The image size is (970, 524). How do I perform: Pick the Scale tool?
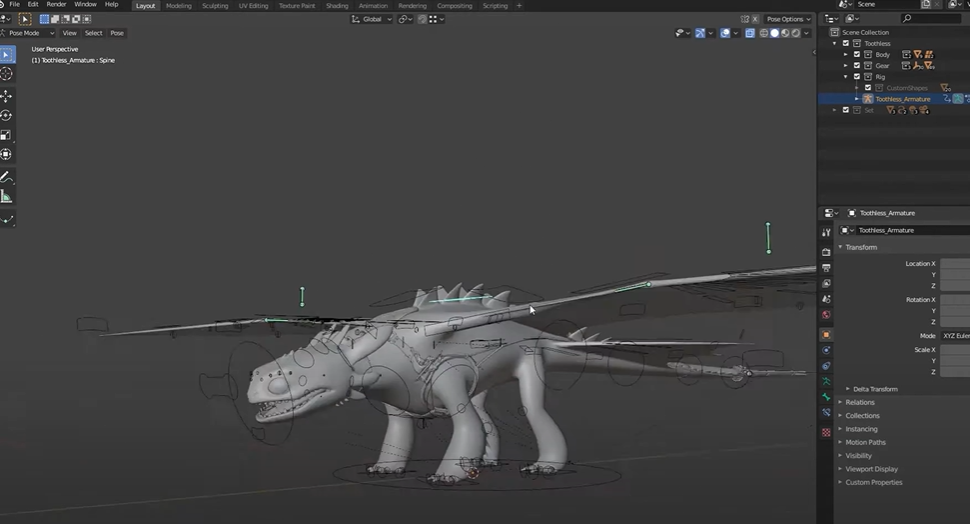[7, 135]
